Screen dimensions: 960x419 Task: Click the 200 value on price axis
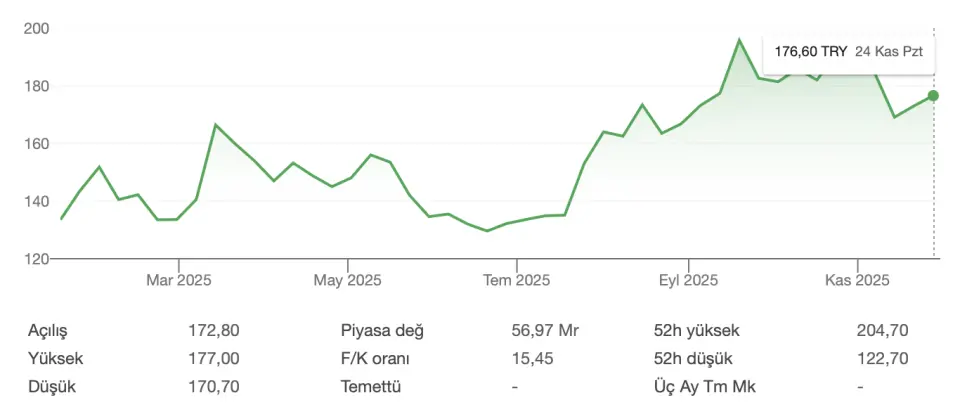pyautogui.click(x=37, y=28)
